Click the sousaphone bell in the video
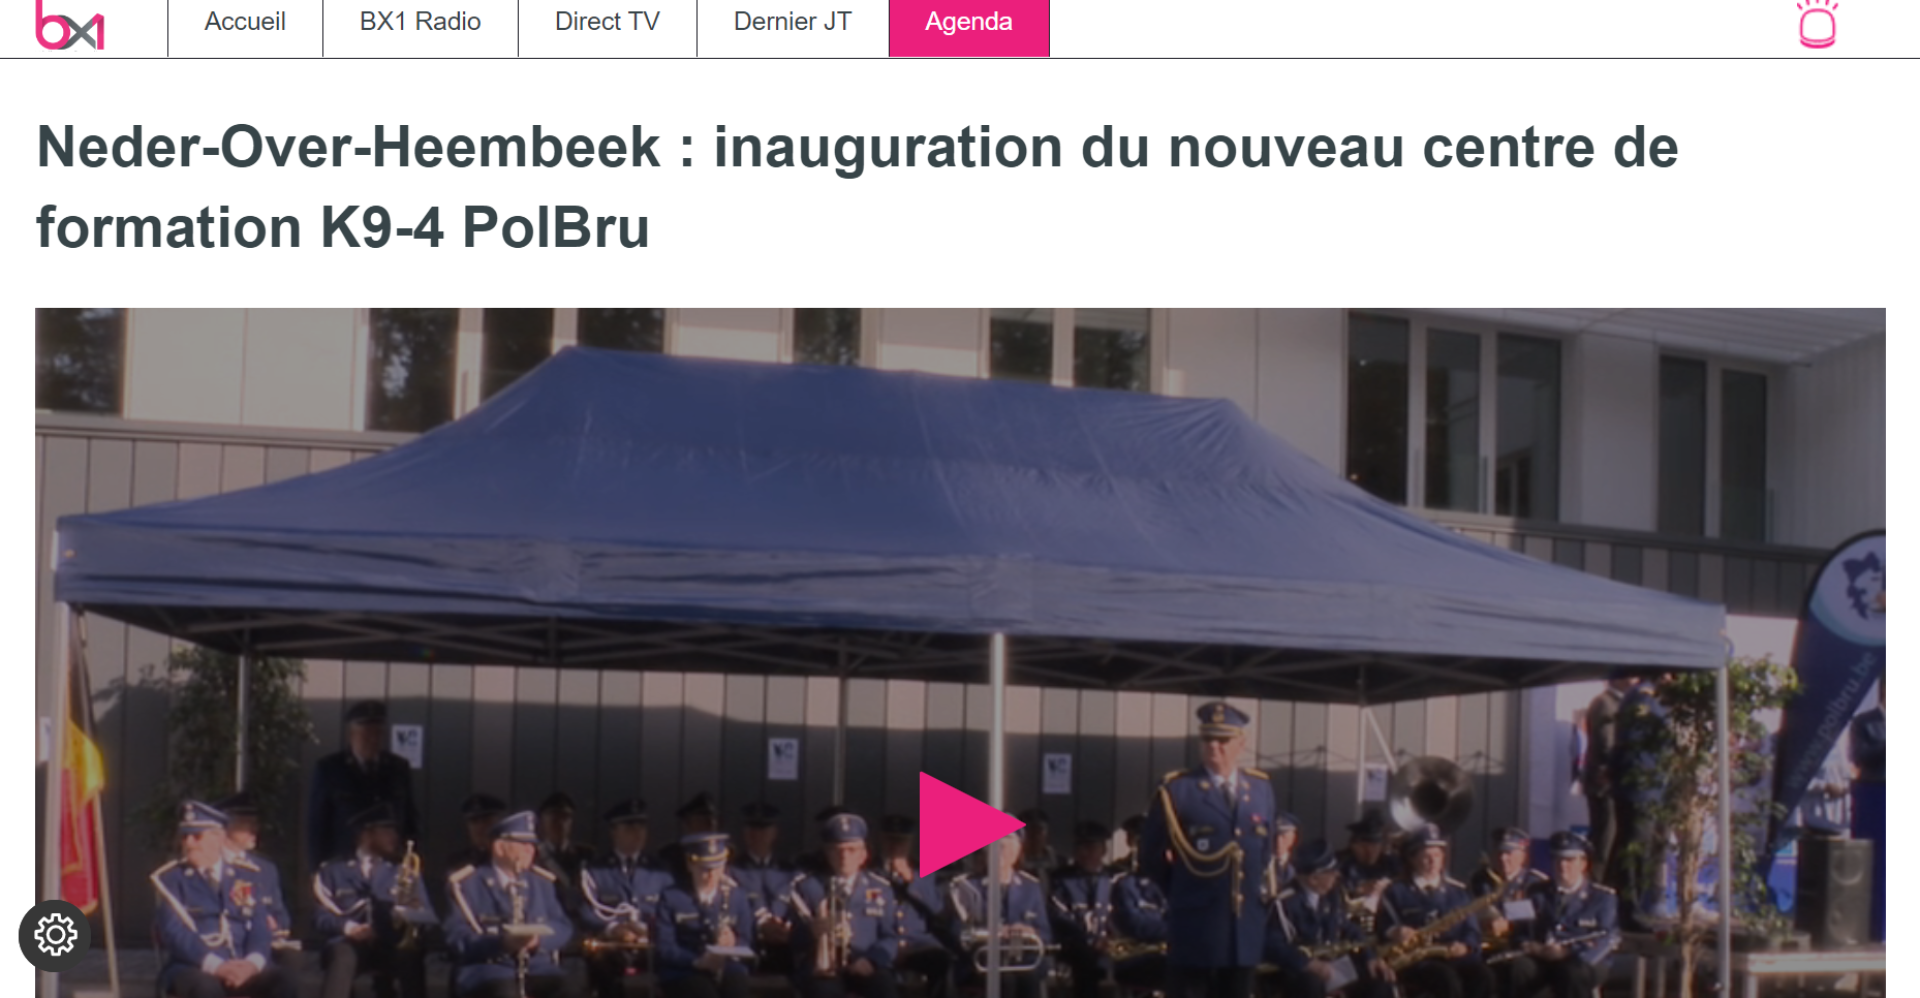The height and width of the screenshot is (998, 1920). pos(1430,792)
